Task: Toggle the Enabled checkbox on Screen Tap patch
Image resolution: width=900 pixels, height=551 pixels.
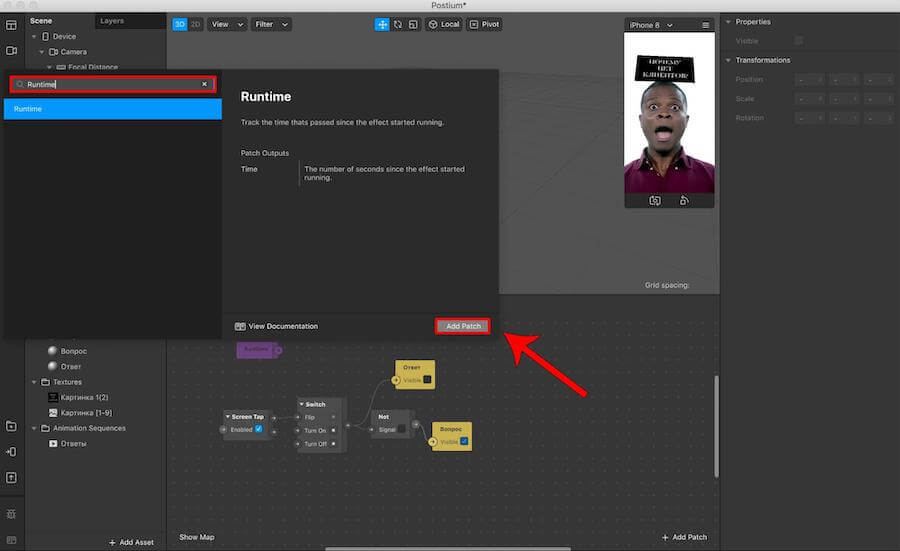Action: 258,429
